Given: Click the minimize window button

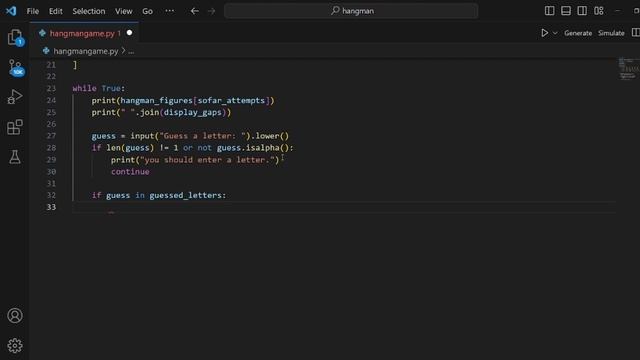Looking at the screenshot, I should coord(618,11).
